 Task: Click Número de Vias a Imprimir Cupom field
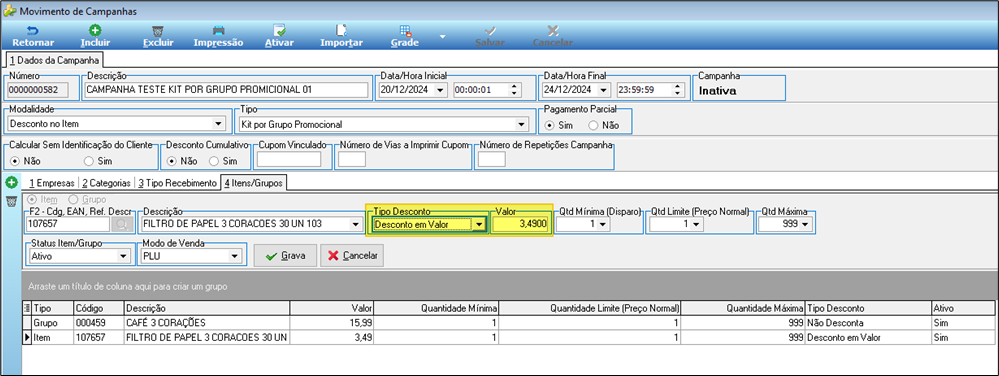pos(352,160)
